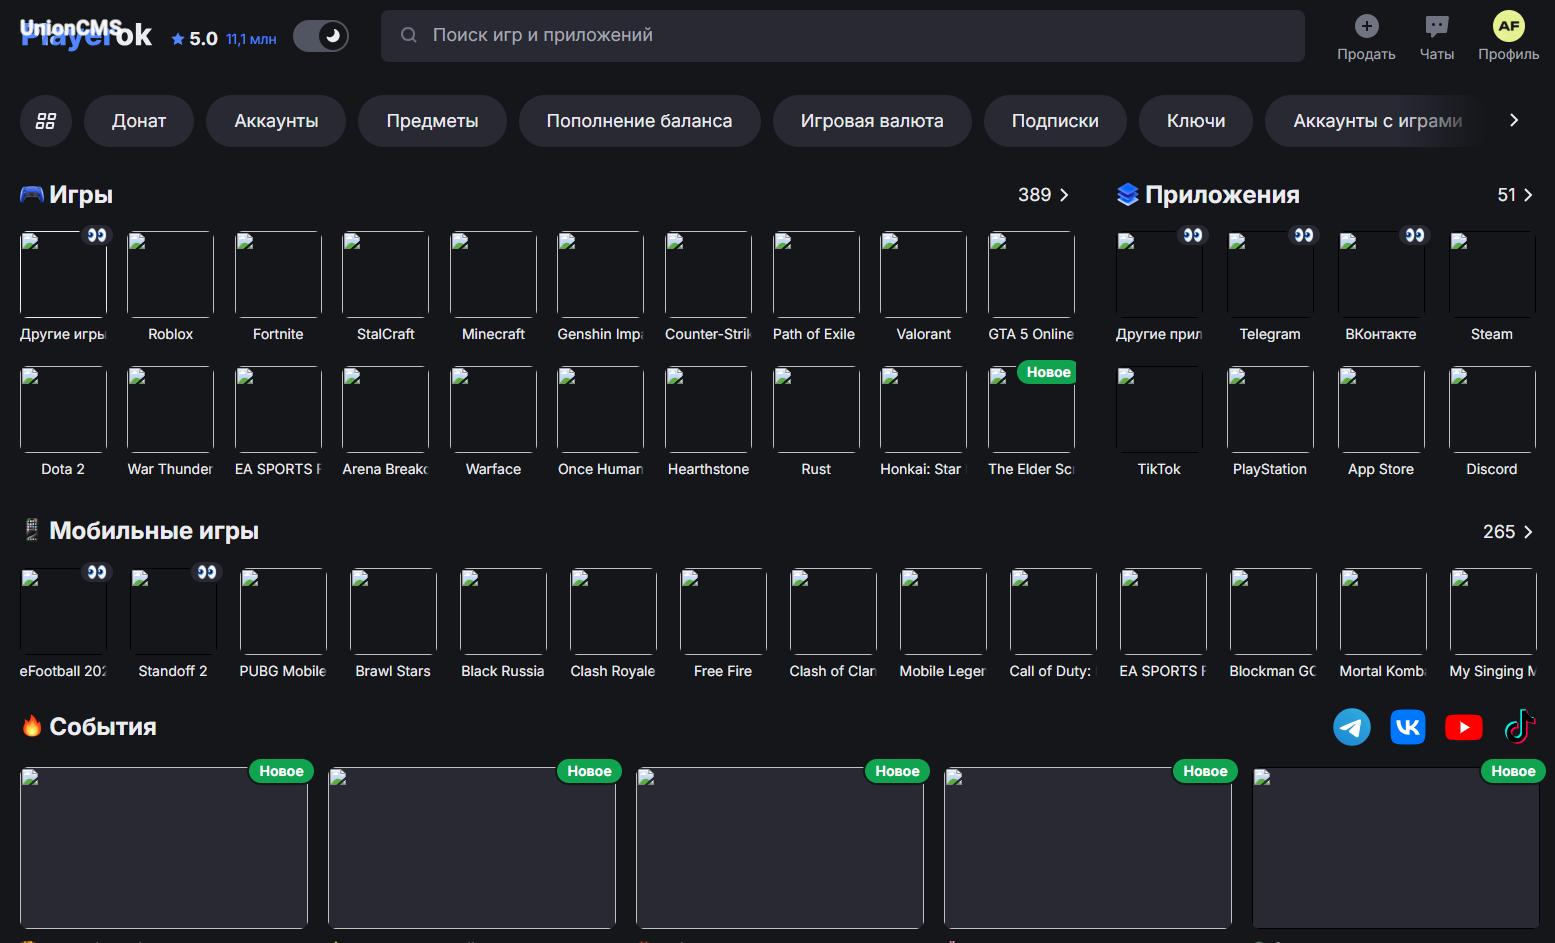
Task: Expand all 51 applications
Action: click(x=1515, y=195)
